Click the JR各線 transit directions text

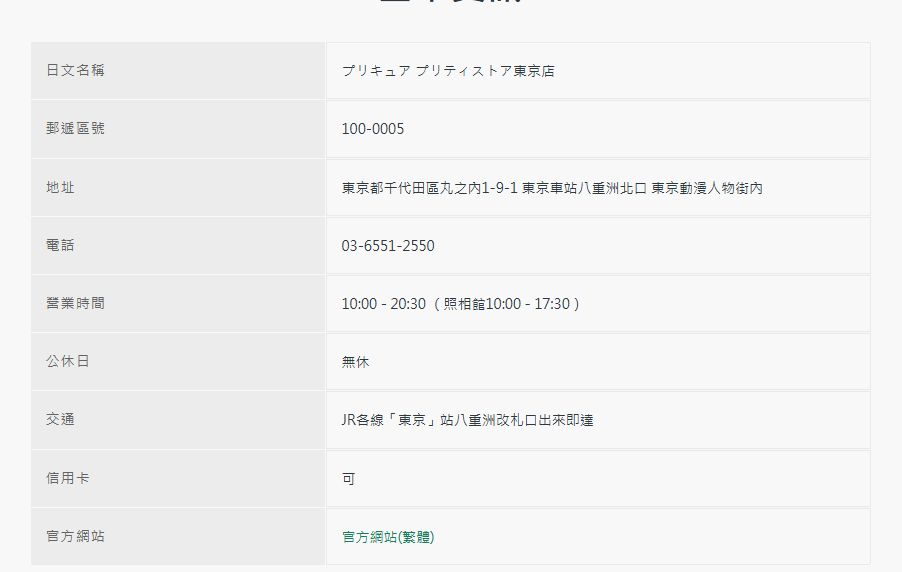(x=467, y=420)
